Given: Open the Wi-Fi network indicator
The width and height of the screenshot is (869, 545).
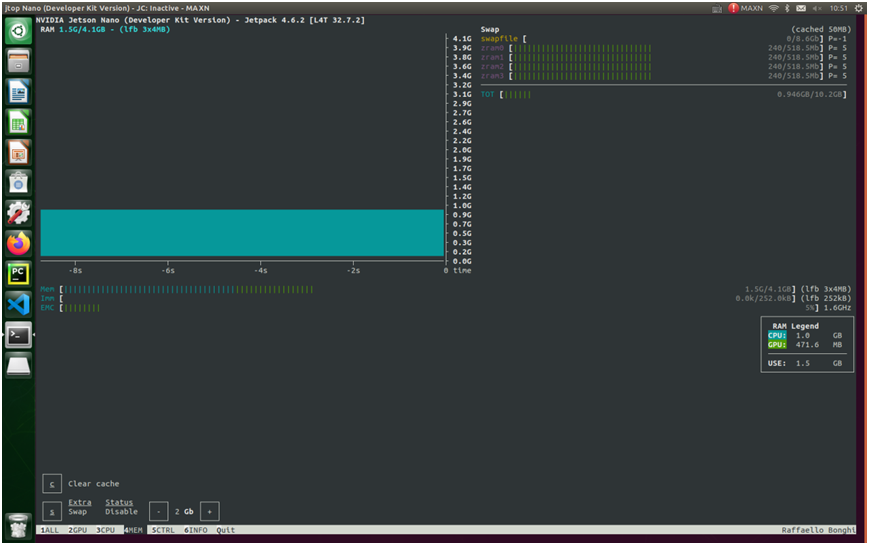Looking at the screenshot, I should (774, 8).
